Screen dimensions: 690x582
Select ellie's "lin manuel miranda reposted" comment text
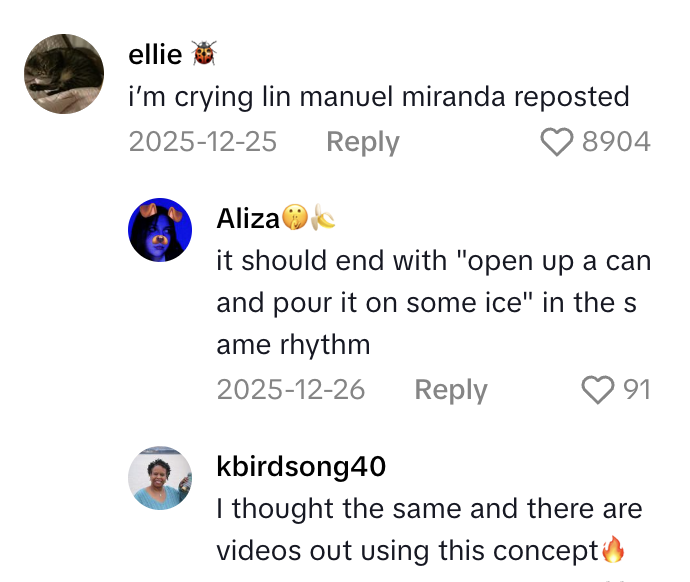pyautogui.click(x=379, y=98)
